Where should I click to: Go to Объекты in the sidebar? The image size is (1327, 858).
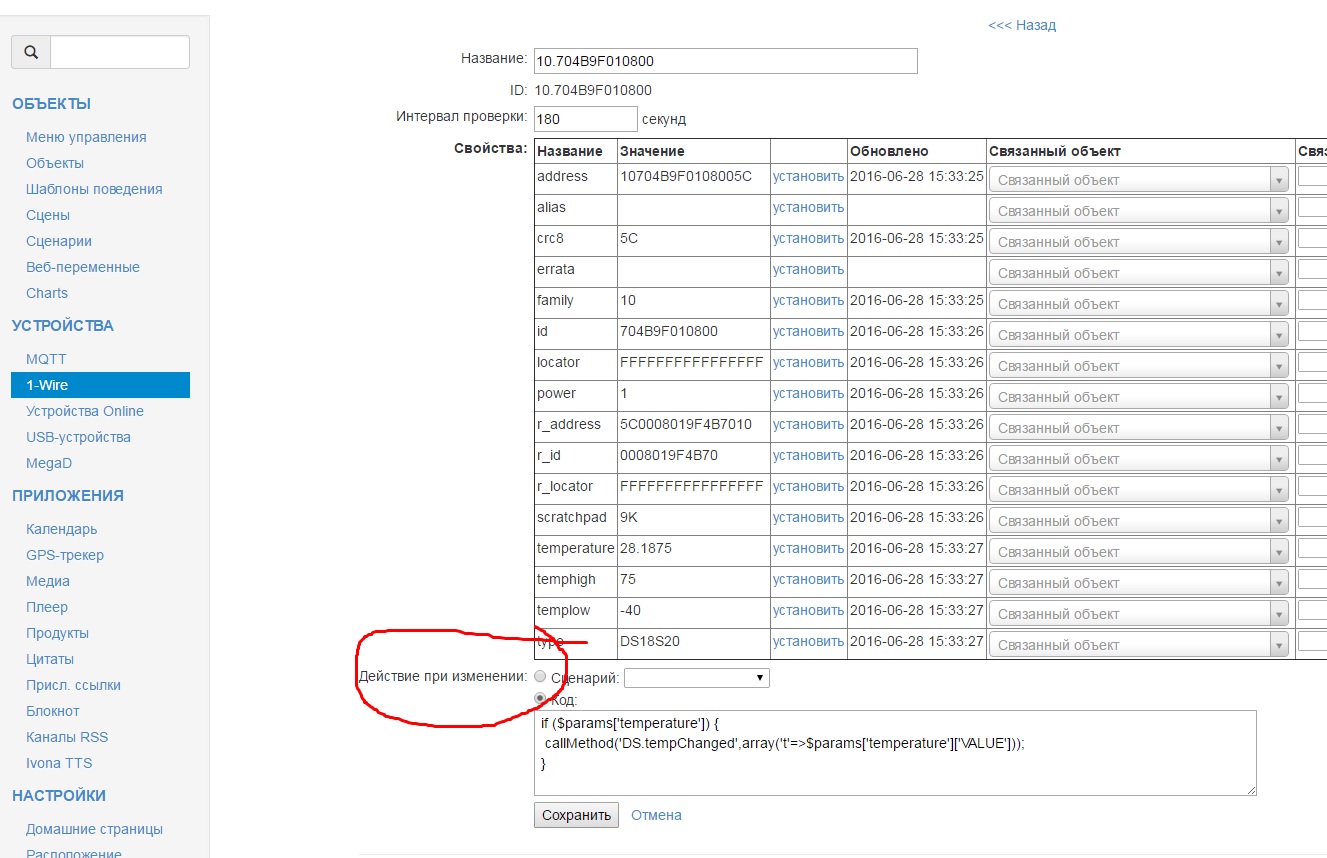55,163
